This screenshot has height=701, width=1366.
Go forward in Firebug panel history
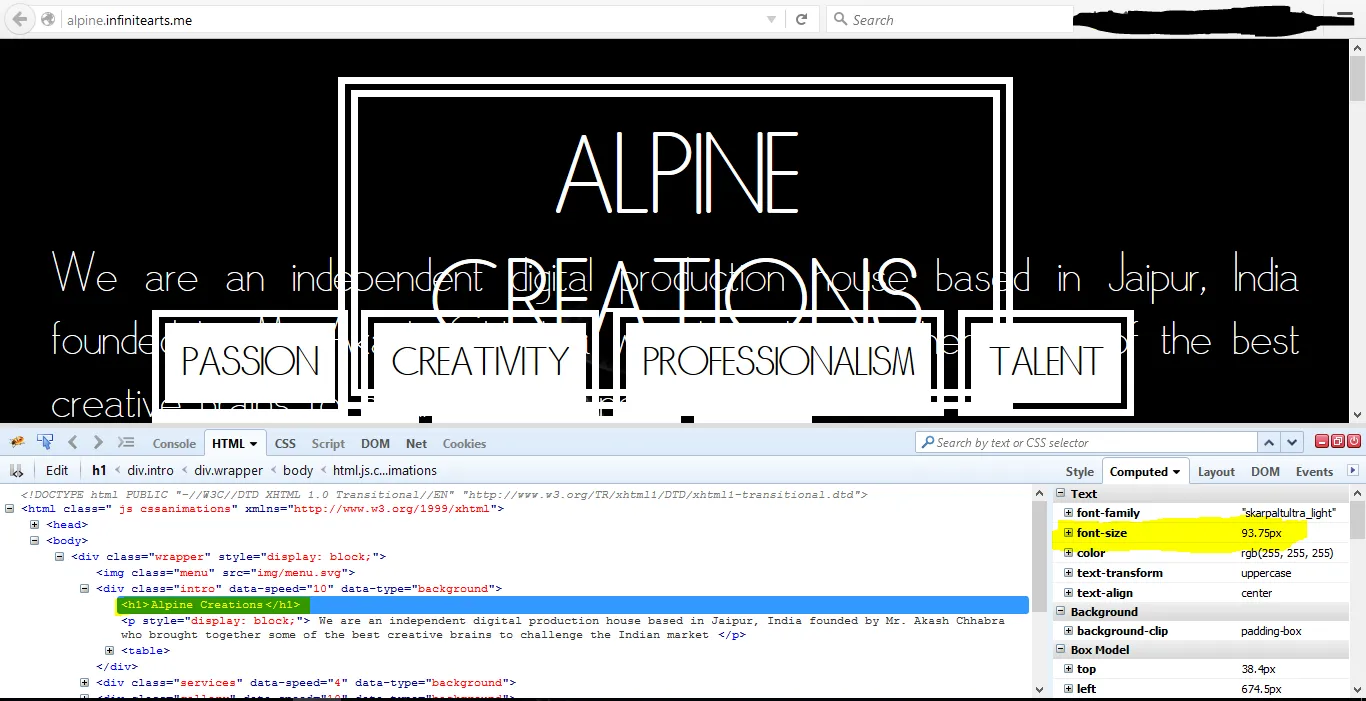click(98, 442)
